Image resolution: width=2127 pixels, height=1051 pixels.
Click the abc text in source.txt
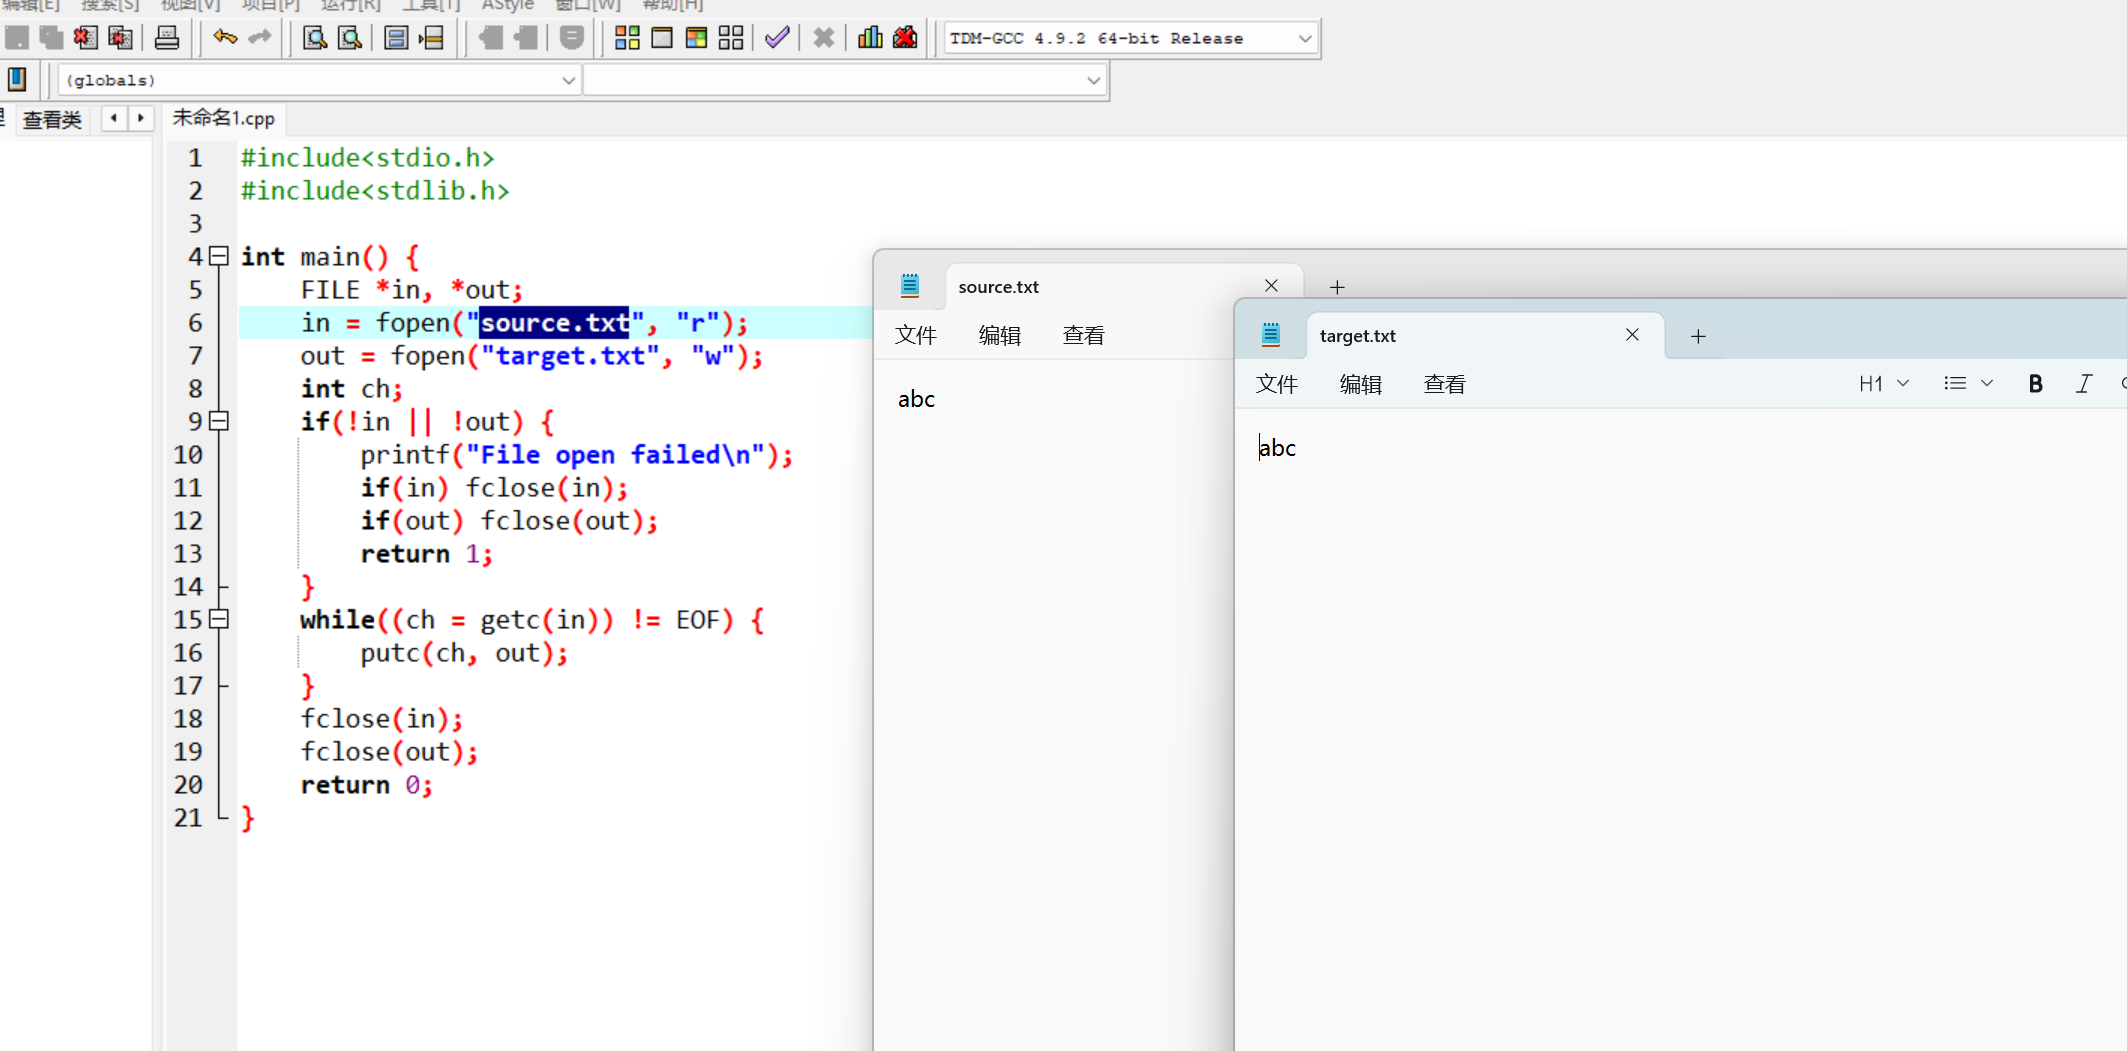pyautogui.click(x=916, y=399)
